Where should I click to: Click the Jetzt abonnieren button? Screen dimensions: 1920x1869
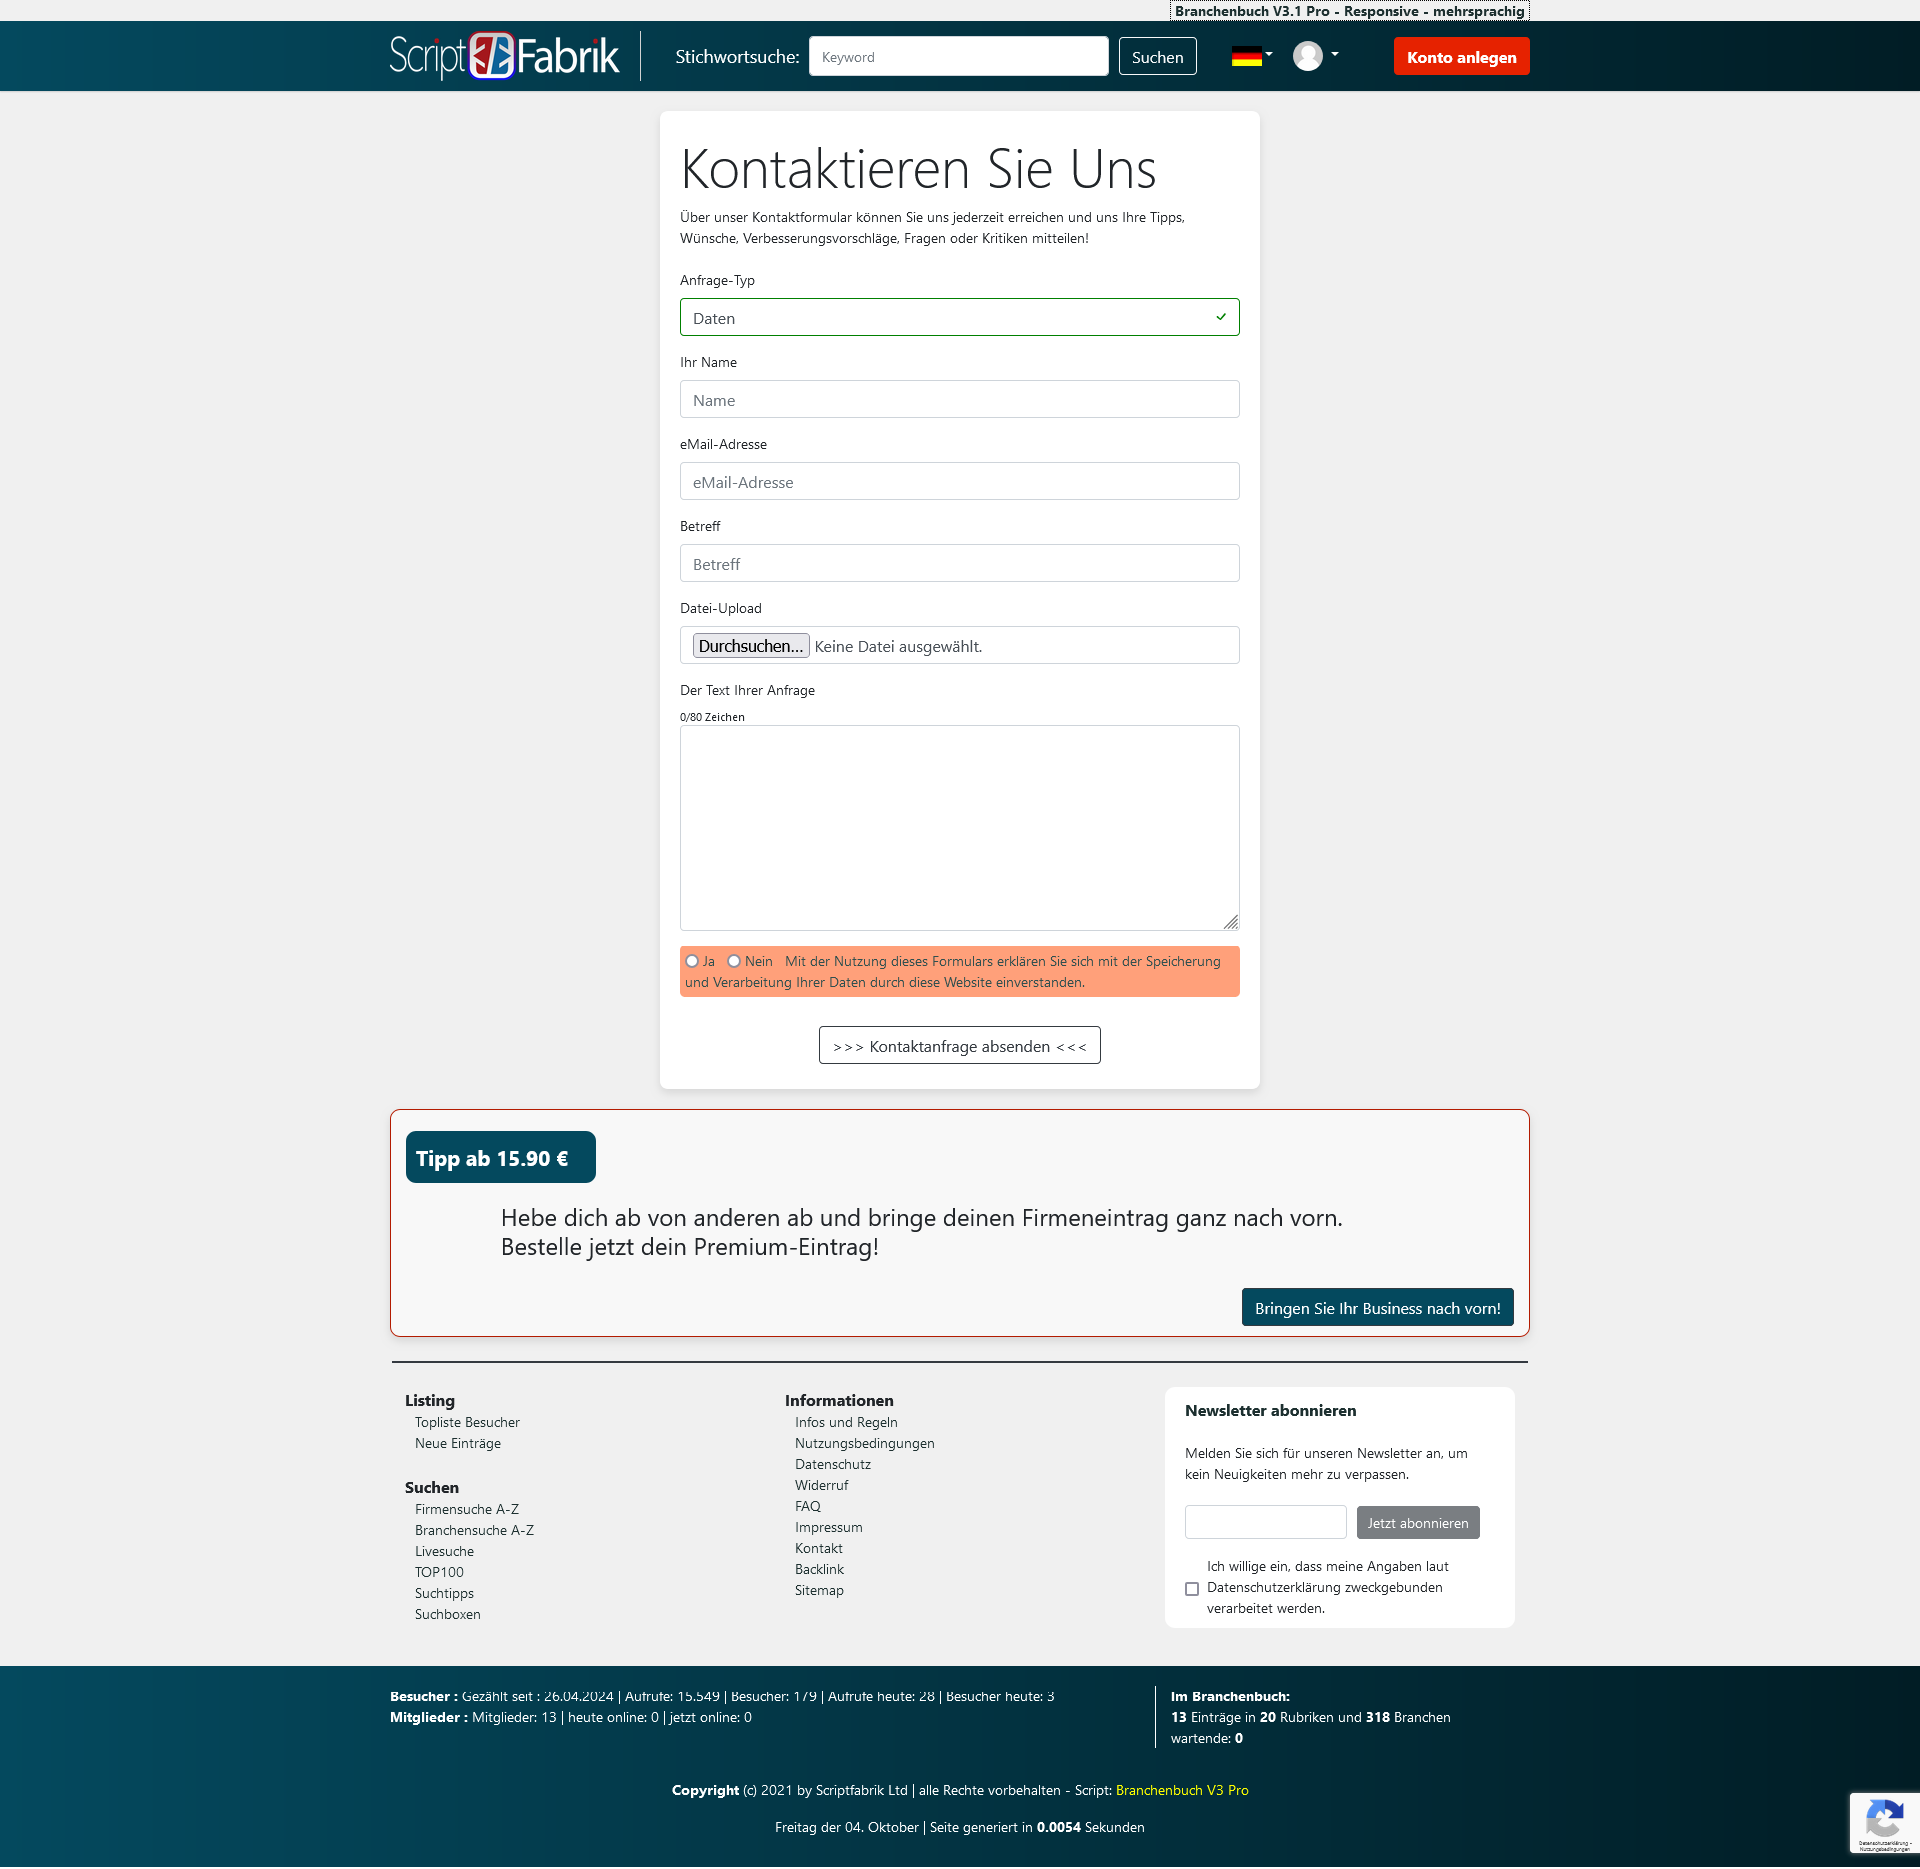[1417, 1523]
